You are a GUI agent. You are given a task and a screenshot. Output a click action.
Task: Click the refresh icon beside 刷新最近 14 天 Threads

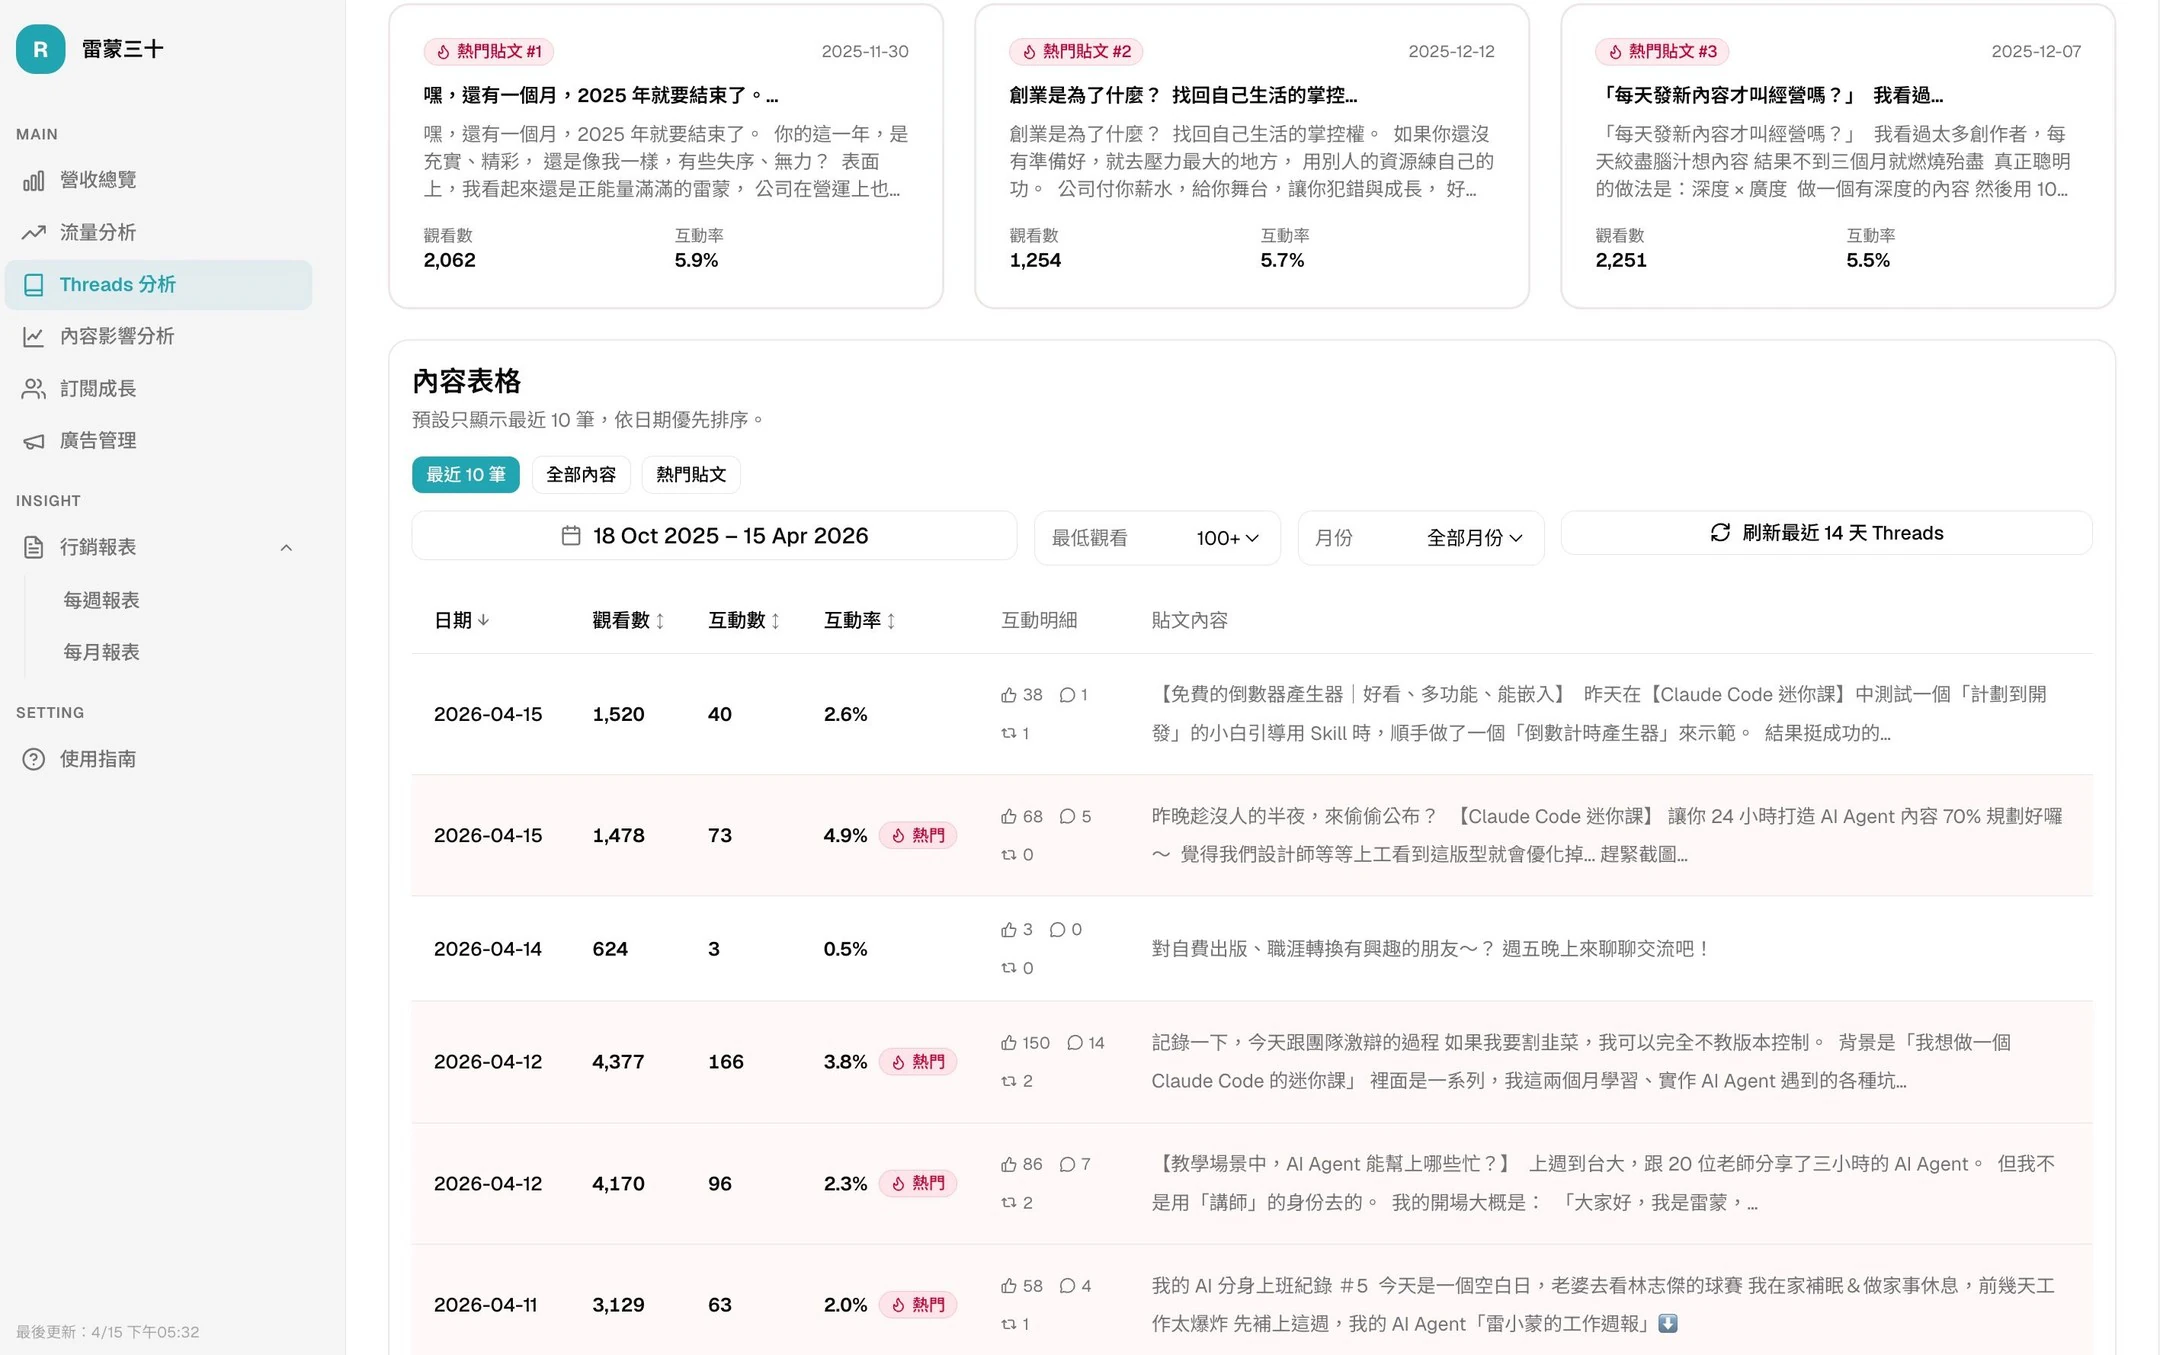1720,533
